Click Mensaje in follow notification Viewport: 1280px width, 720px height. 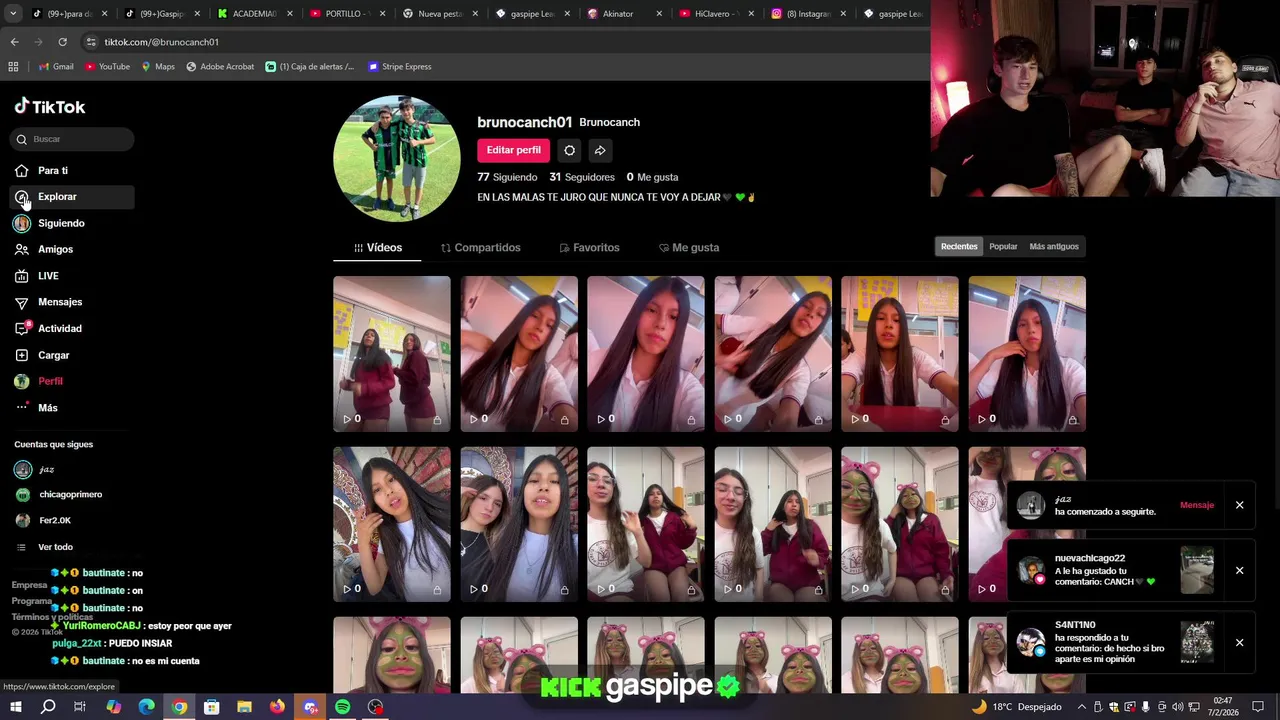point(1197,505)
